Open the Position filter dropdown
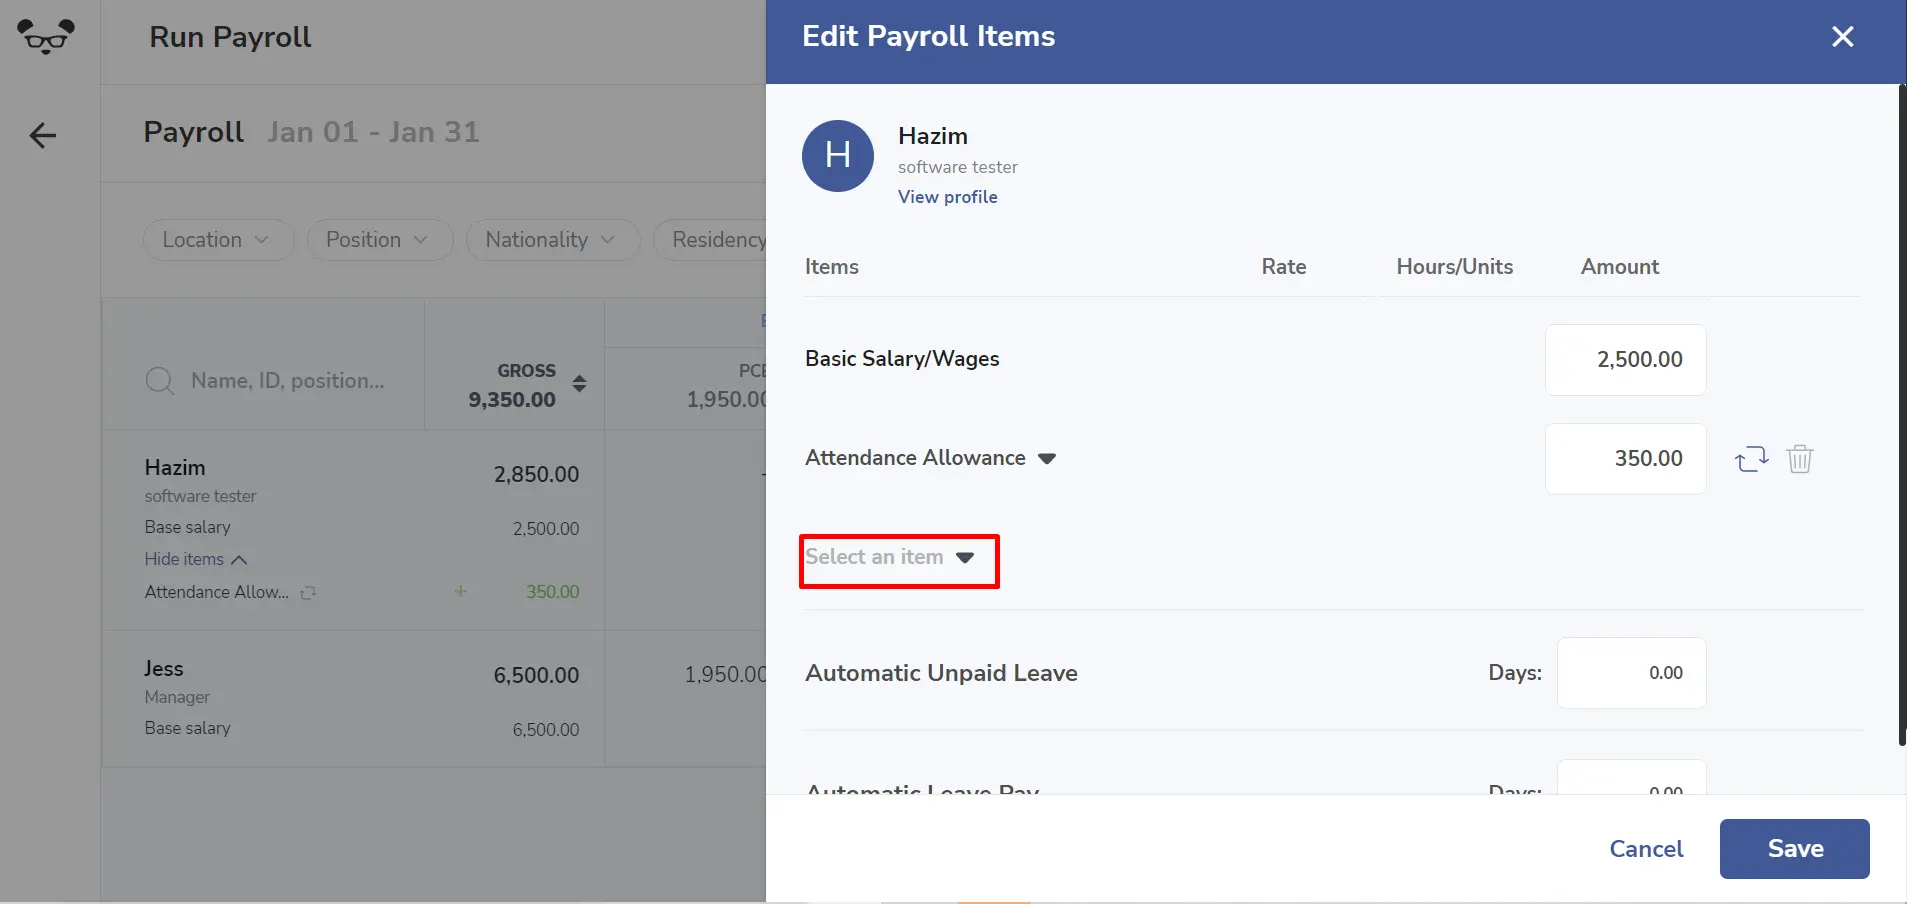Viewport: 1907px width, 904px height. 379,240
